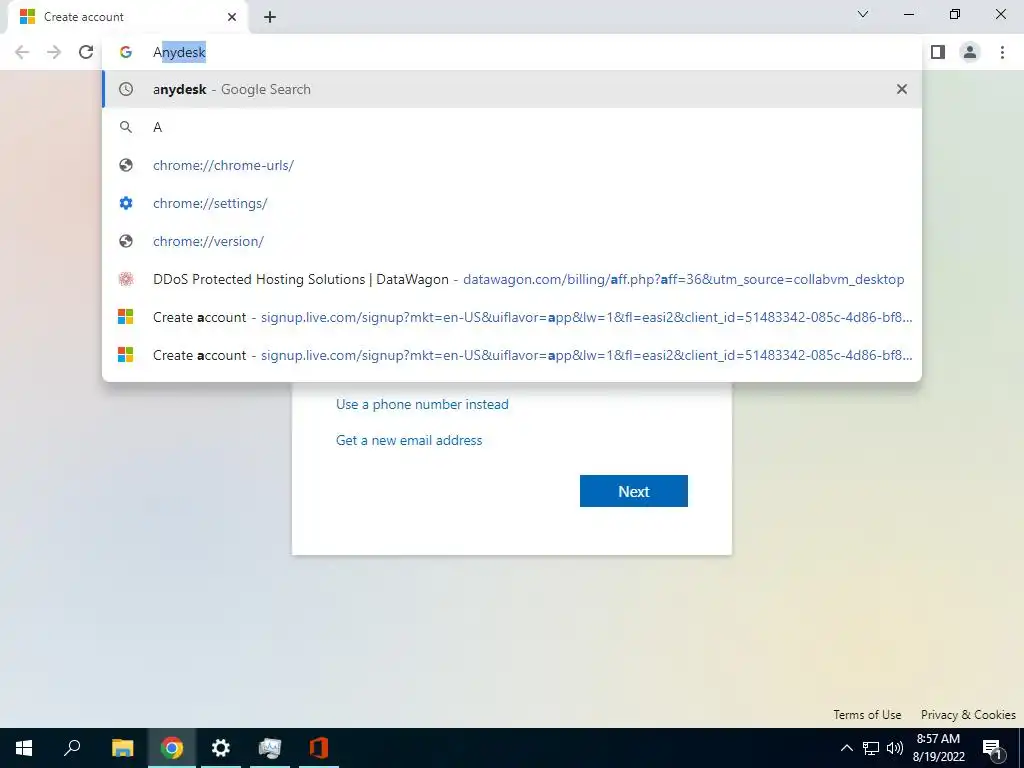Click the globe icon beside chrome://chrome-urls/
This screenshot has height=768, width=1024.
(126, 165)
